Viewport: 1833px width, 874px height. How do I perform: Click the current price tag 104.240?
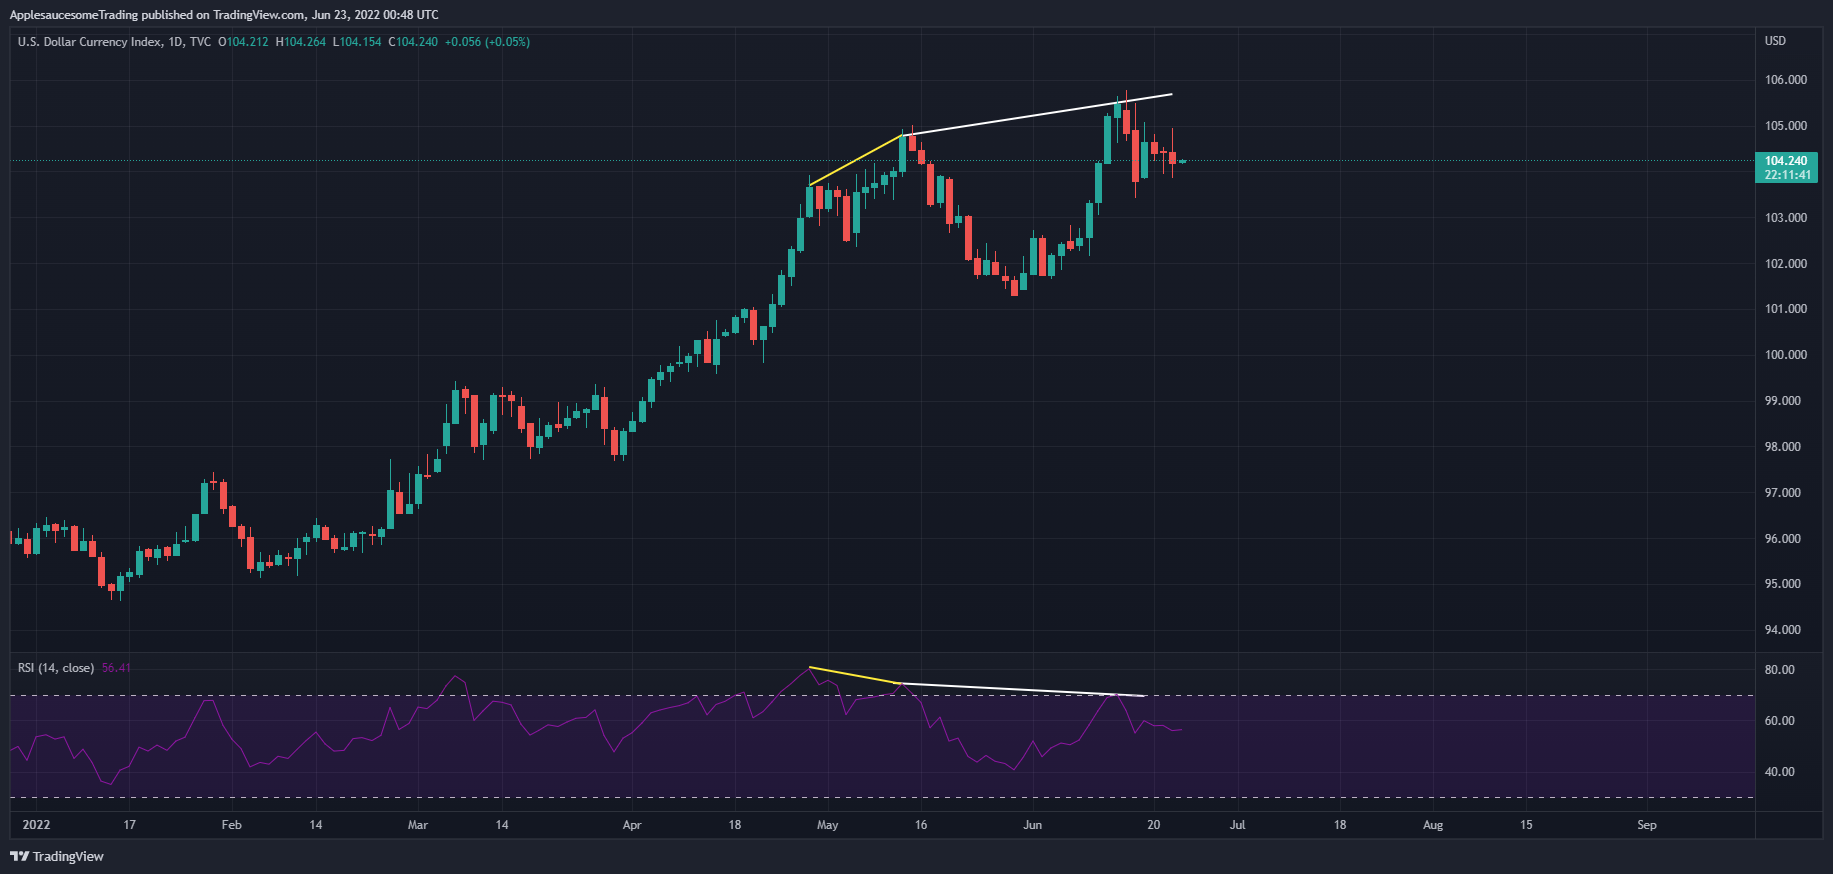click(x=1785, y=161)
